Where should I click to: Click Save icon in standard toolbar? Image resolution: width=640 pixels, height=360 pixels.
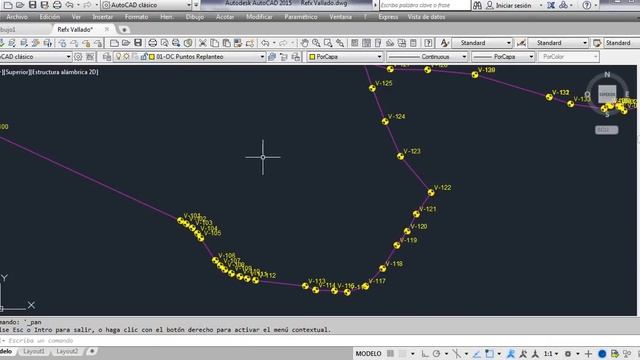point(138,43)
